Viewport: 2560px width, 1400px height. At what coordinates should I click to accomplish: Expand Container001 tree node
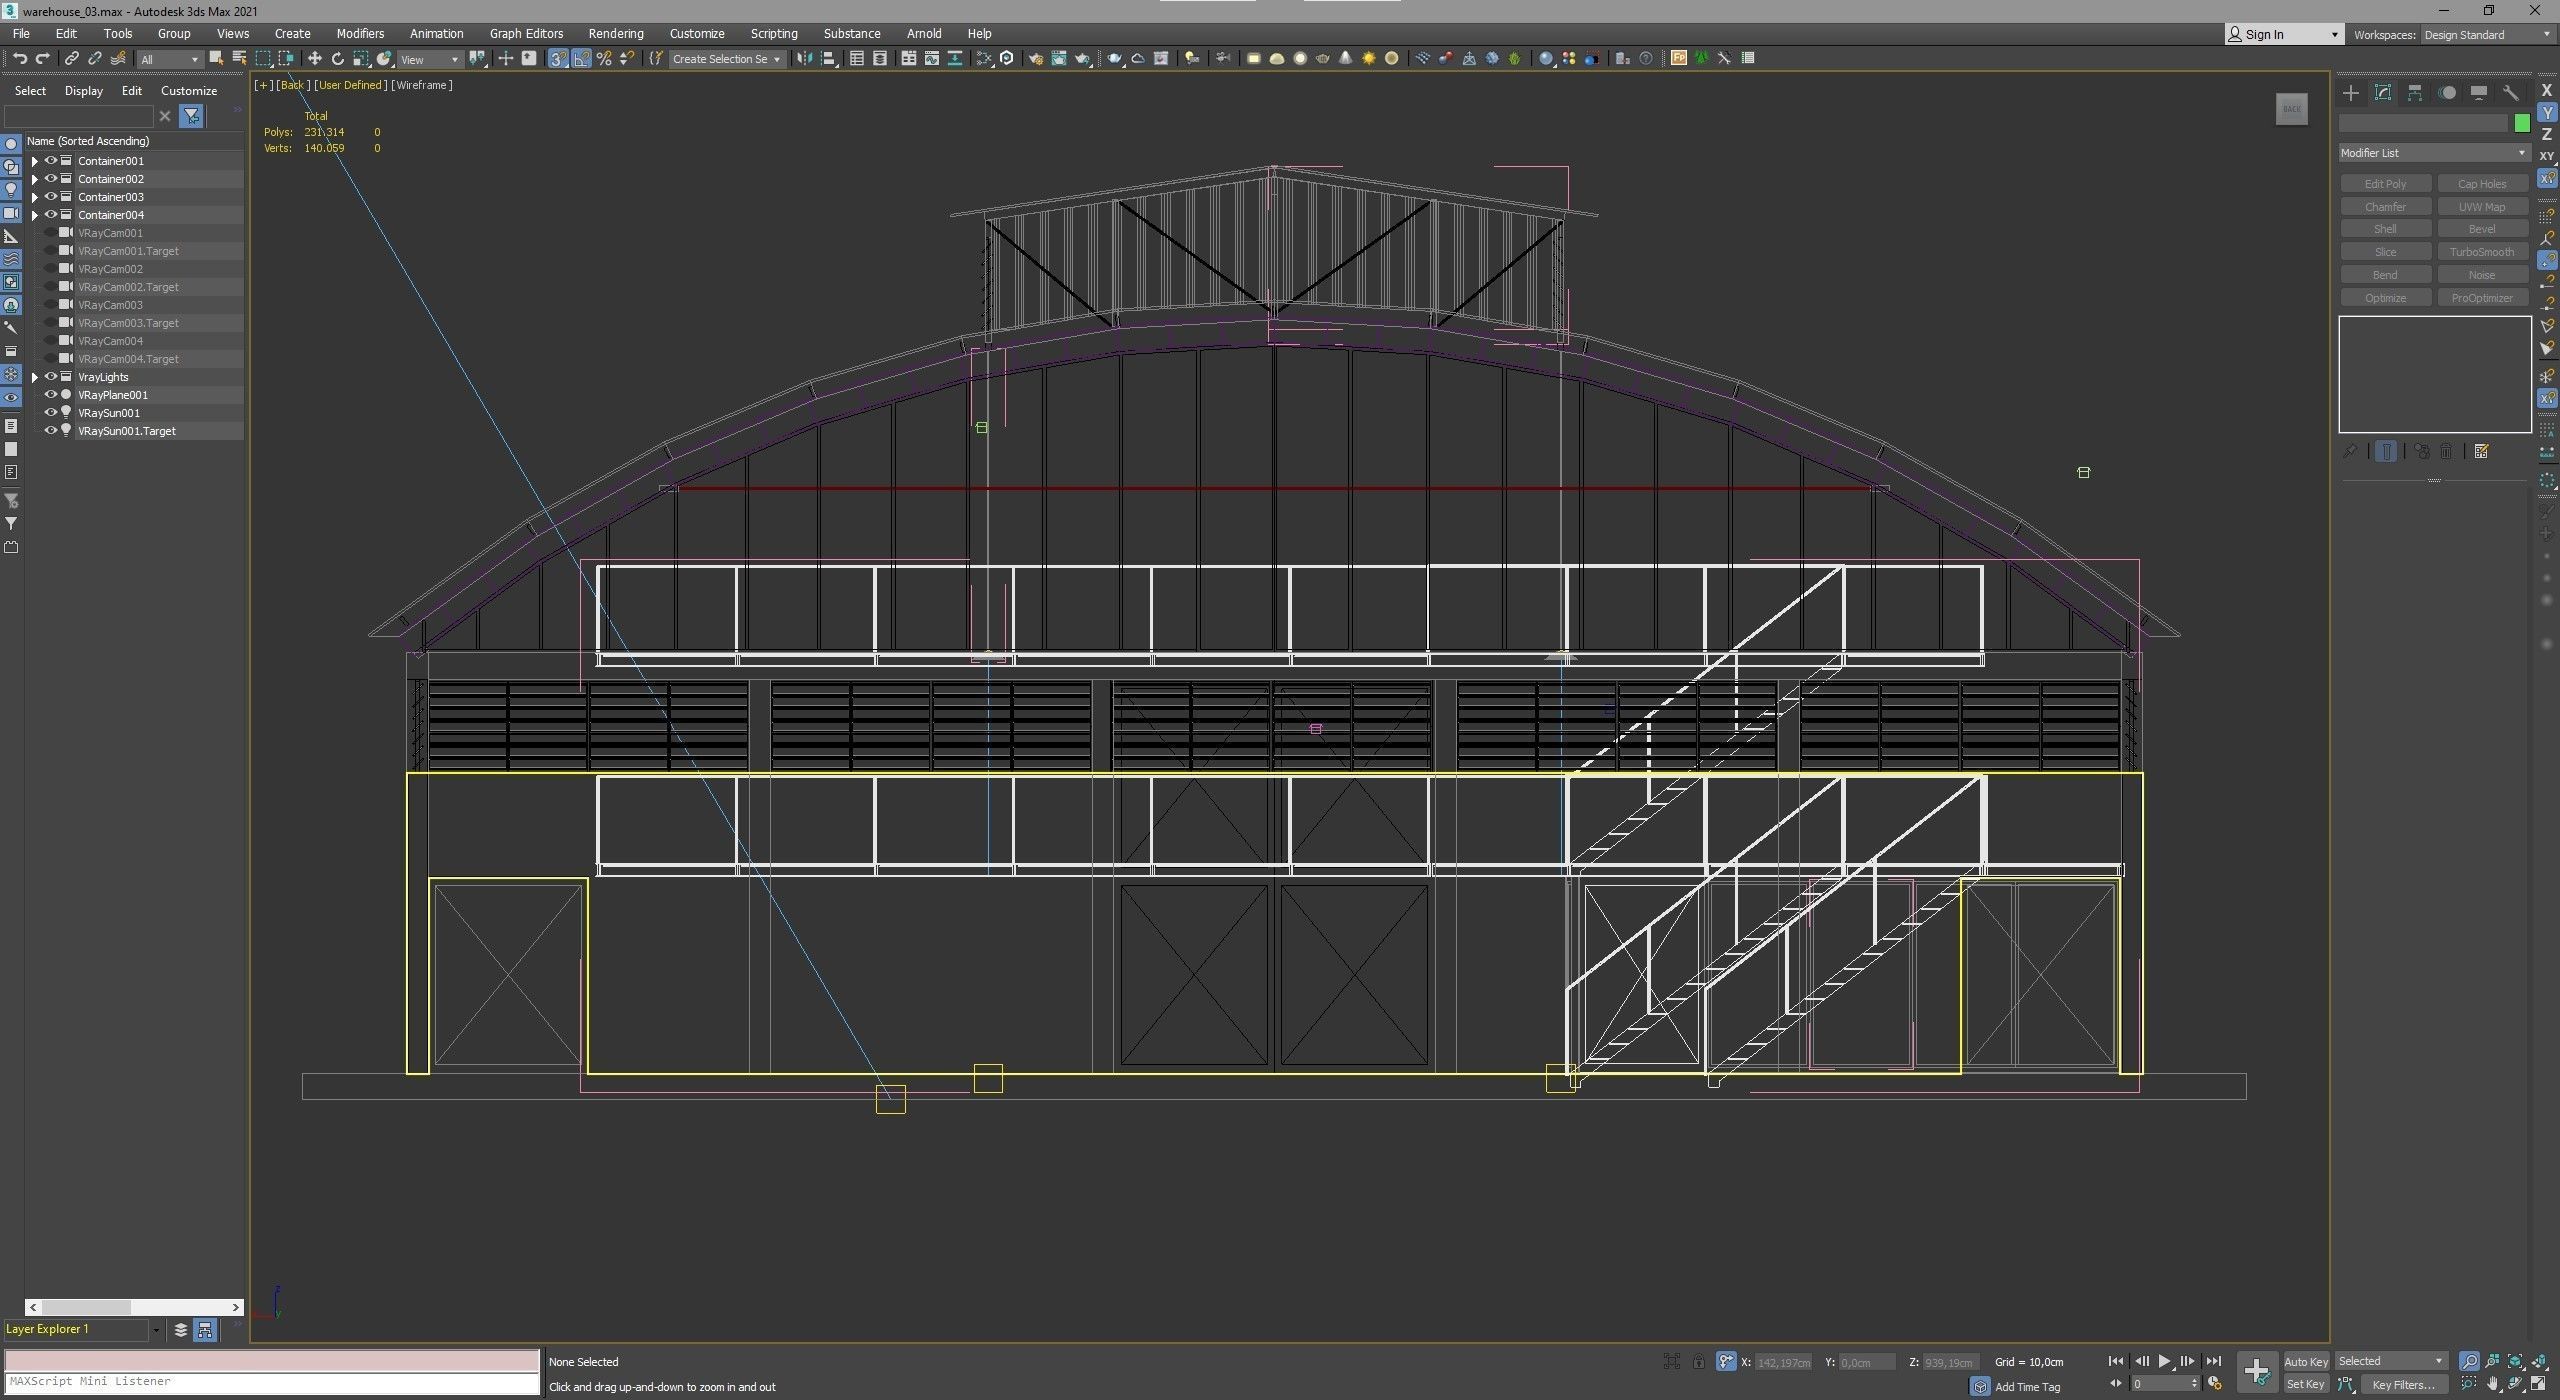(35, 161)
